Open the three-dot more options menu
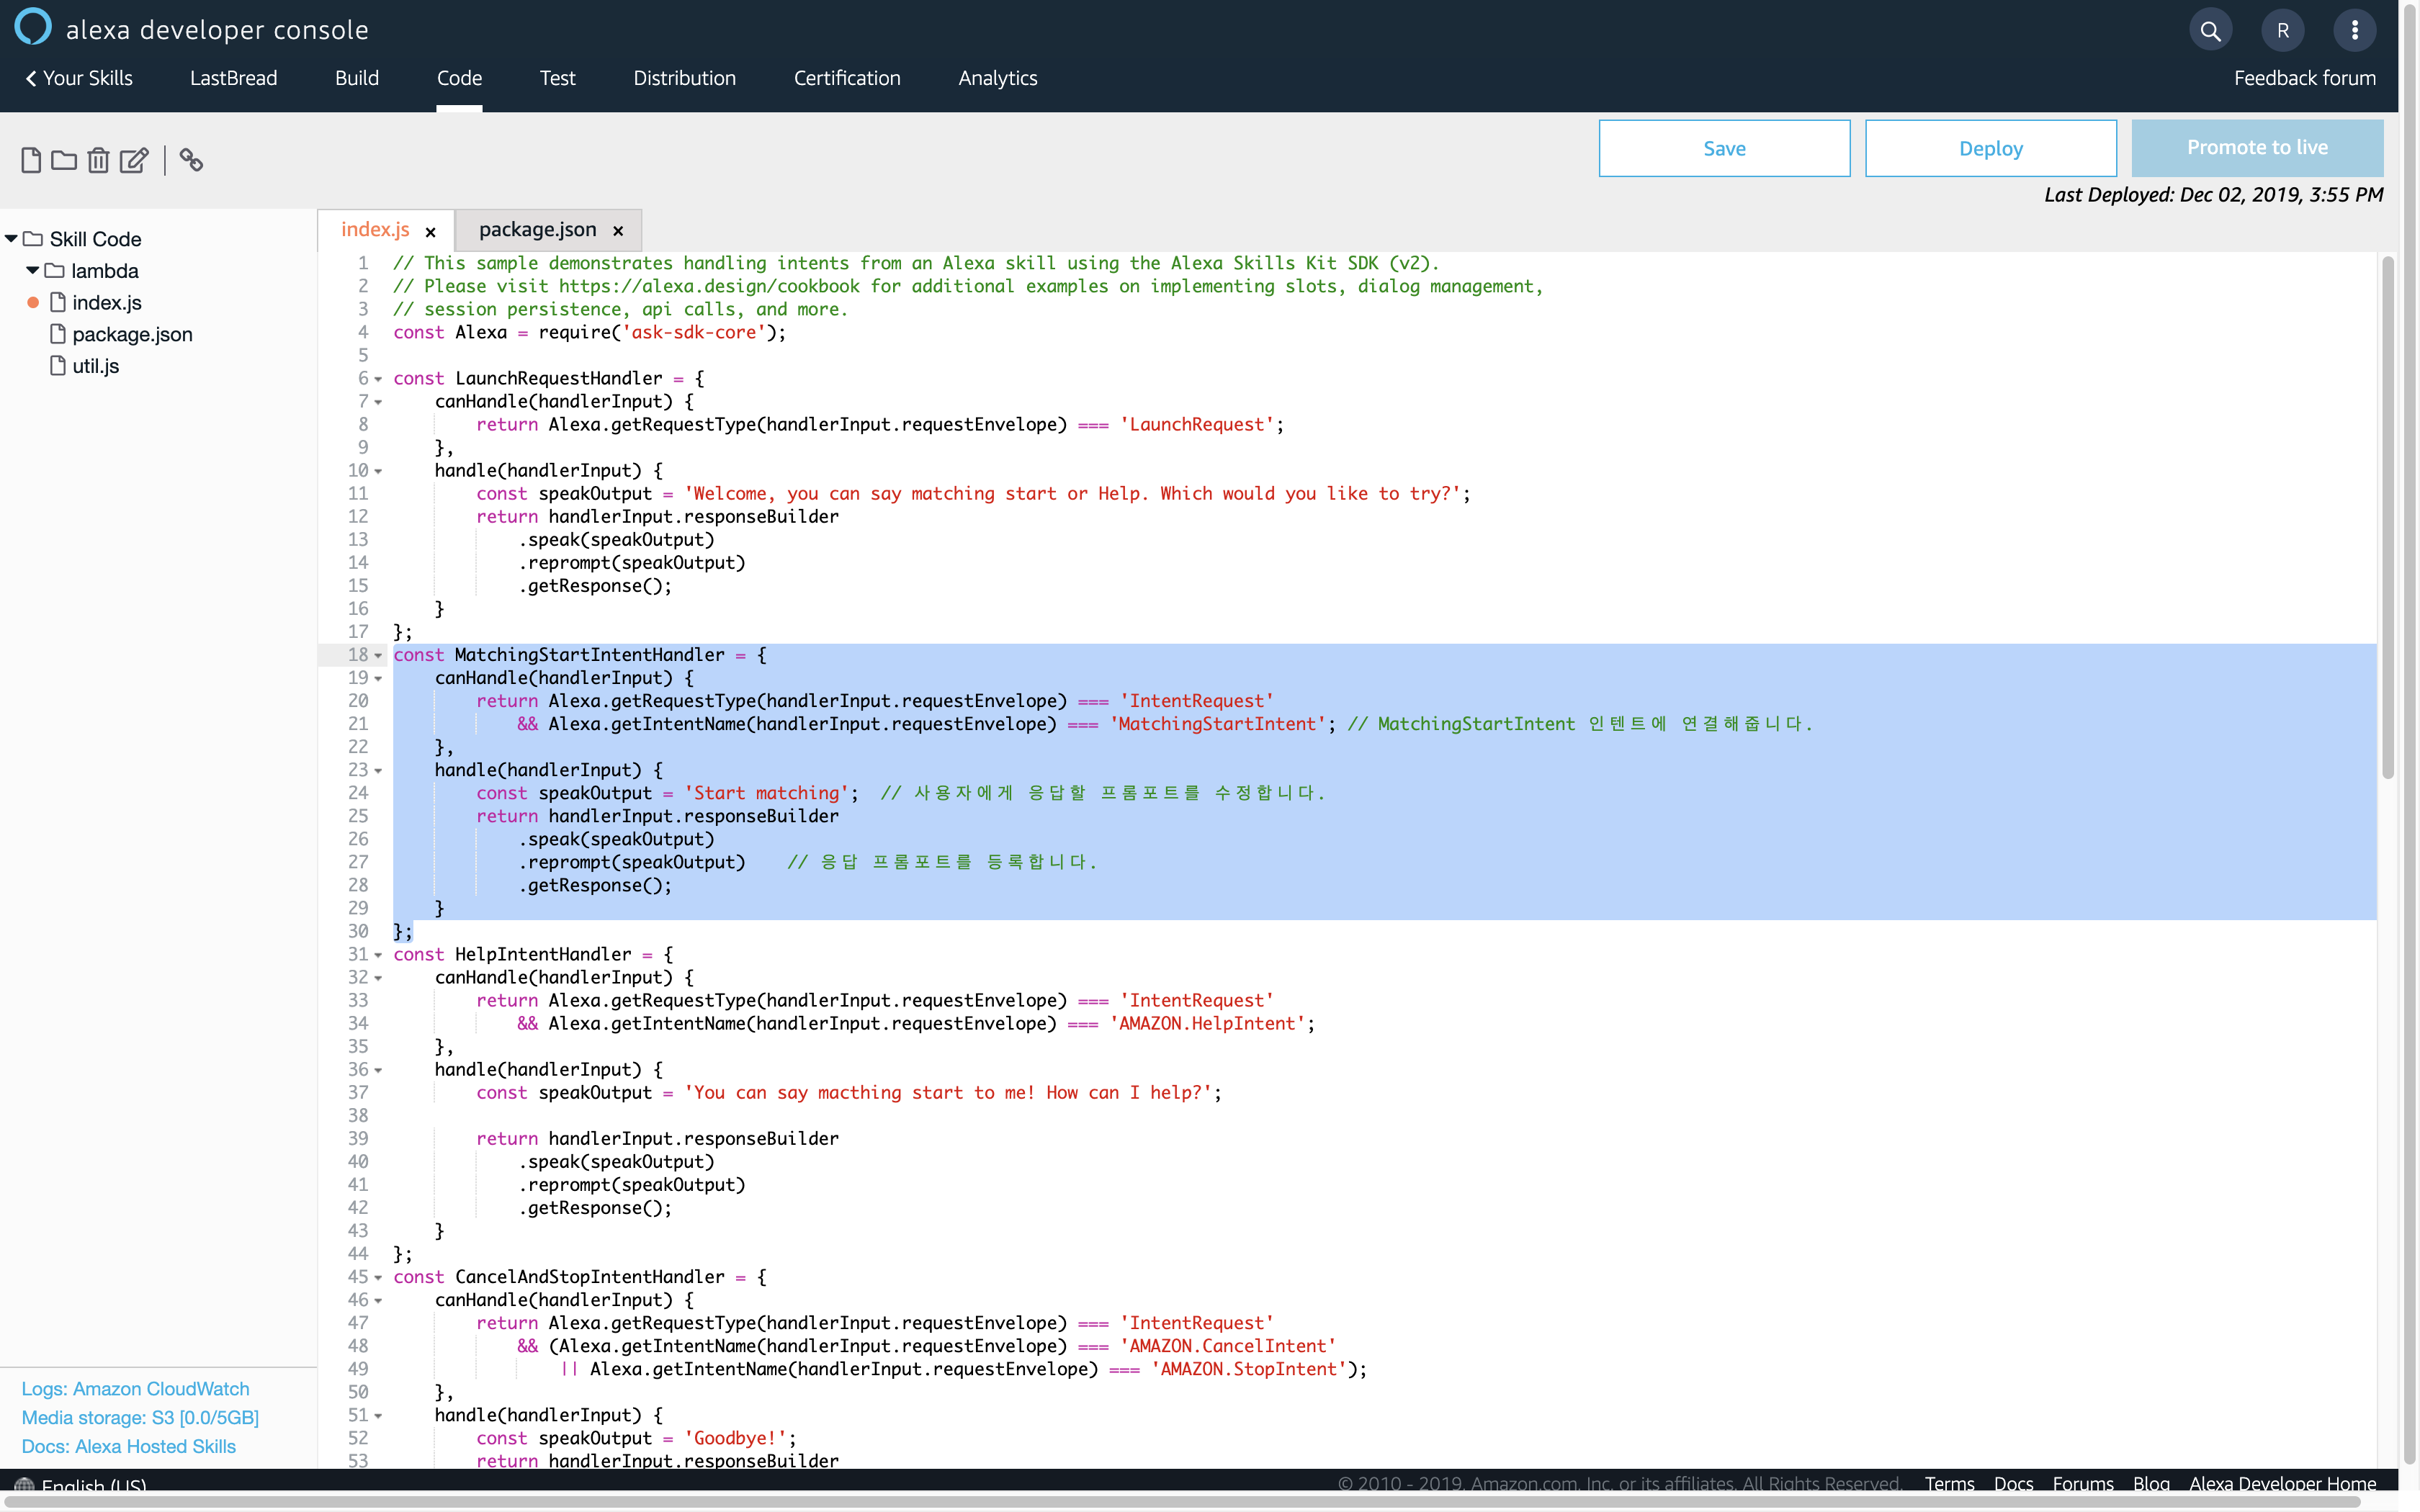 (2355, 31)
